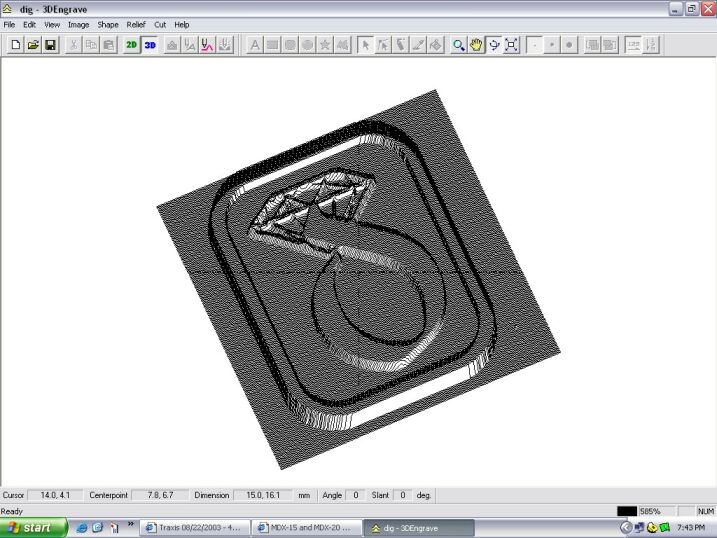Screen dimensions: 717x538
Task: Click the pink cutting path icon
Action: (207, 45)
